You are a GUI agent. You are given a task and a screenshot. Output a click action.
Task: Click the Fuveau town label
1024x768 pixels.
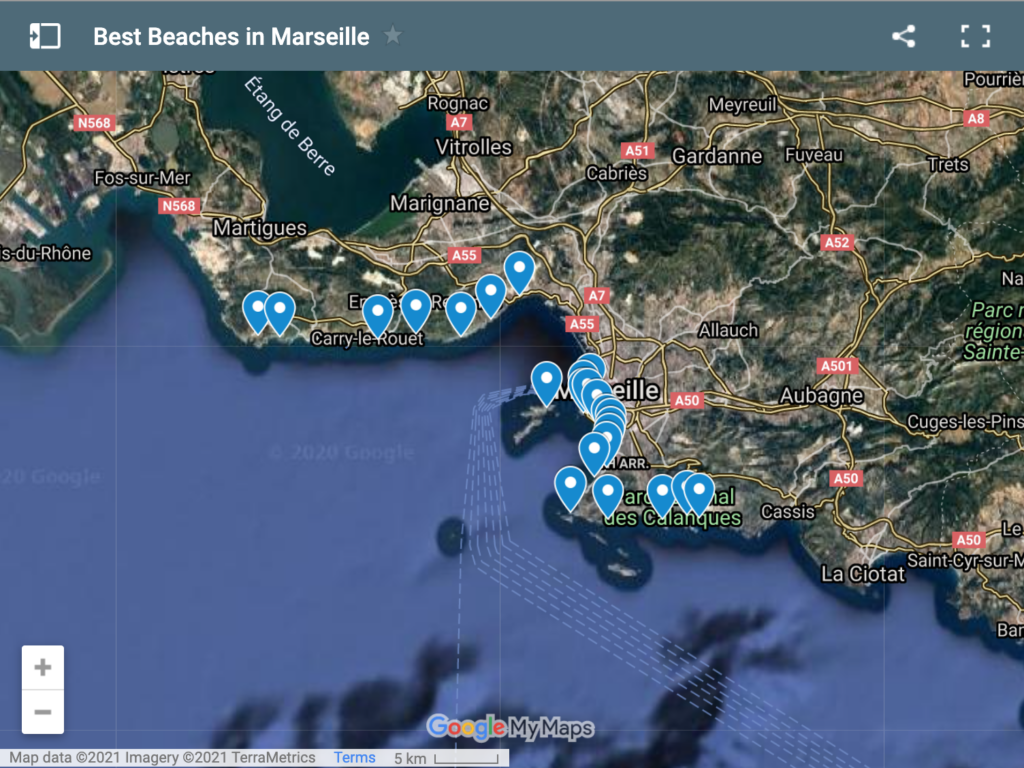814,155
